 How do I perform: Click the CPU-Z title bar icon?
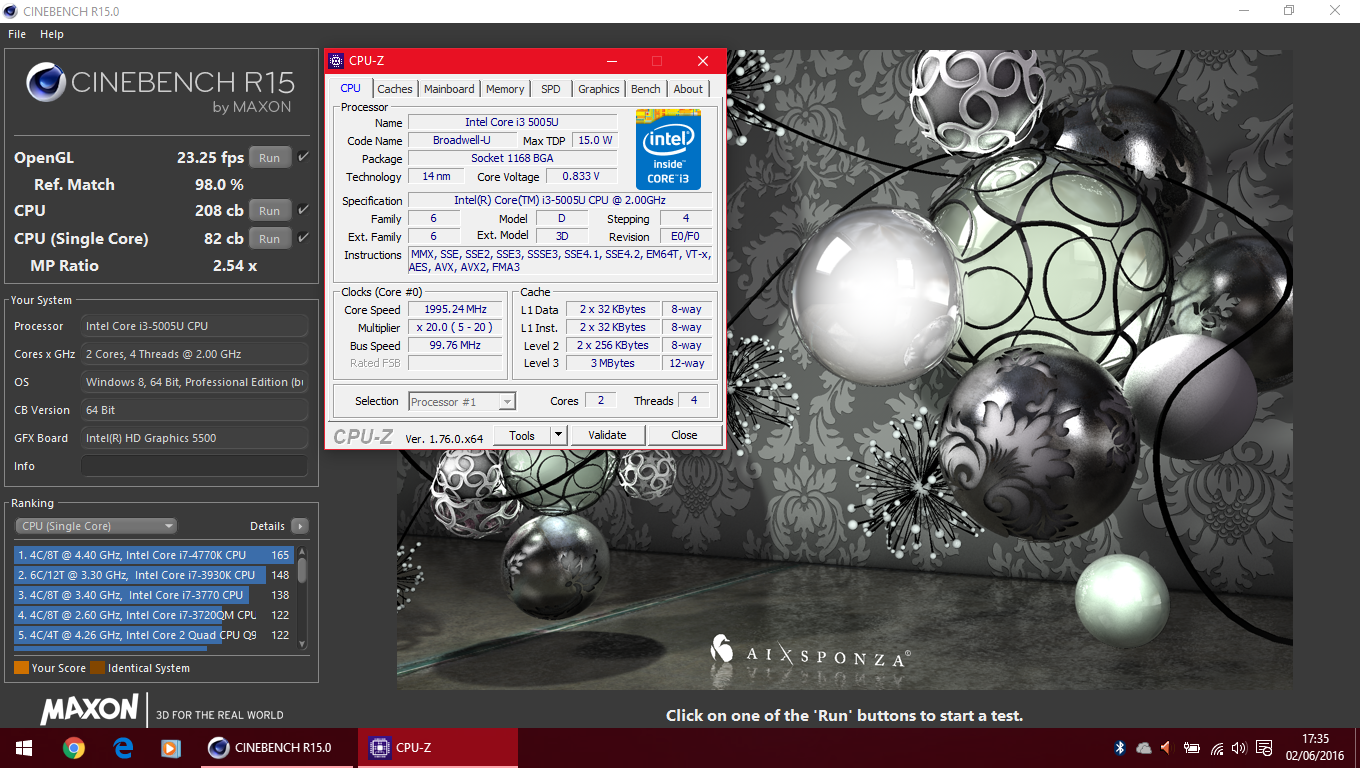click(336, 61)
